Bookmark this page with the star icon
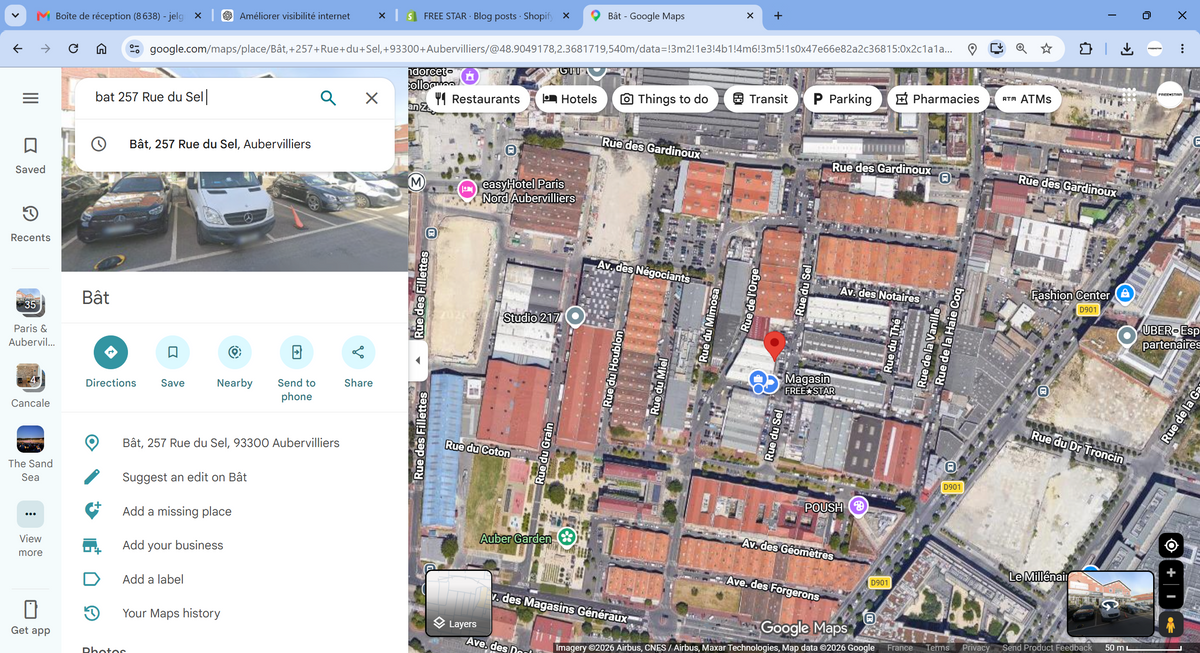1200x653 pixels. coord(1046,49)
